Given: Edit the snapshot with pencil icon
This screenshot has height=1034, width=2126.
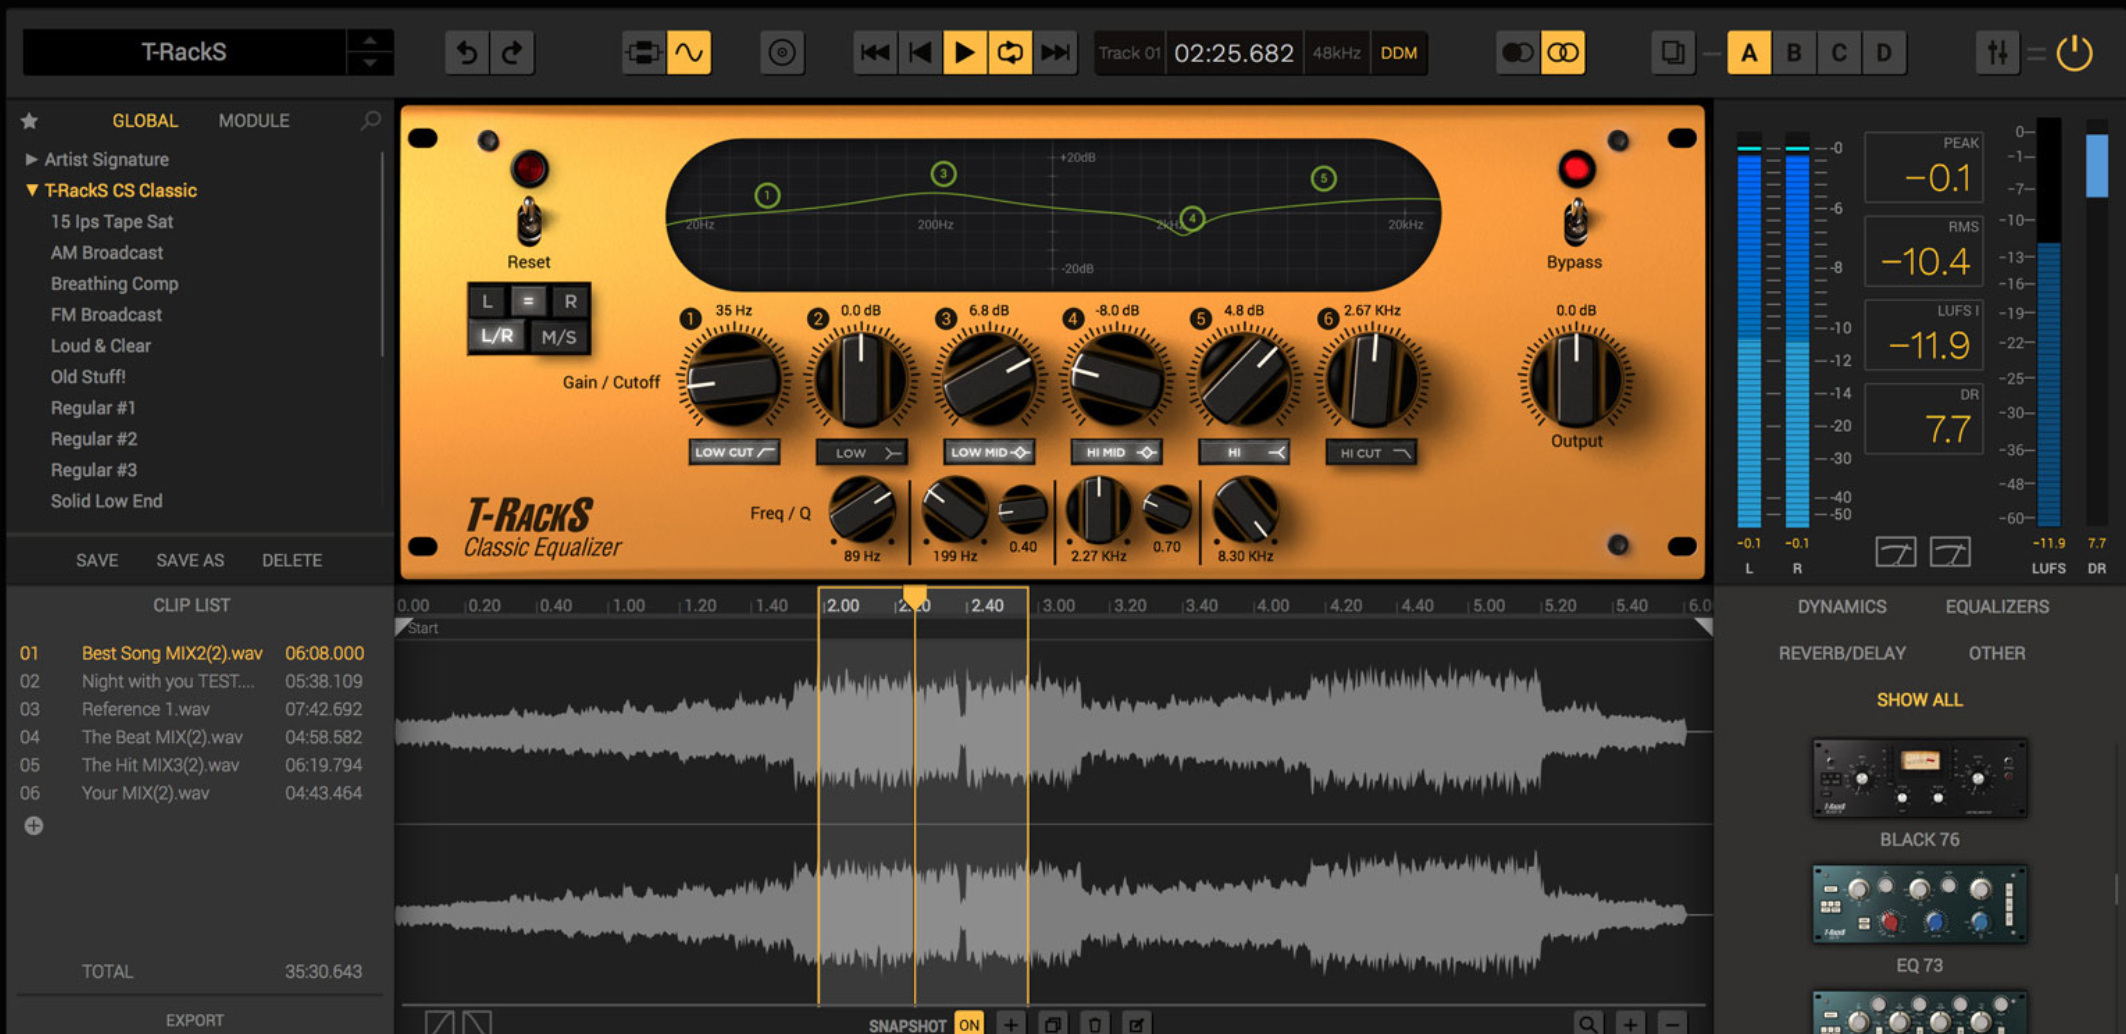Looking at the screenshot, I should (x=1137, y=1024).
